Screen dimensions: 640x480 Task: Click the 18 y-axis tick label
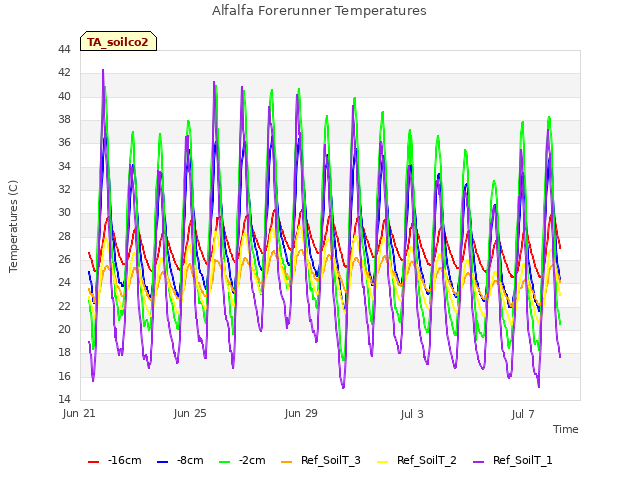pos(64,353)
